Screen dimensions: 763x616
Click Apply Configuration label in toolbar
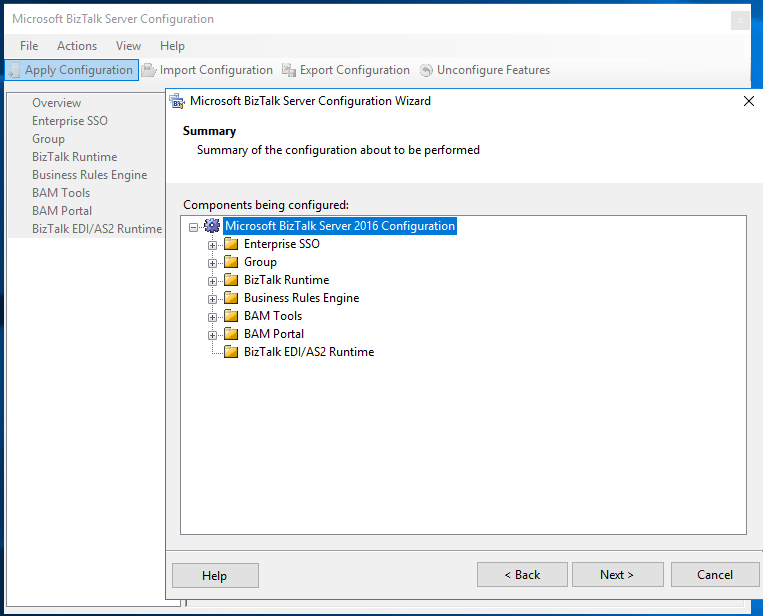tap(79, 70)
